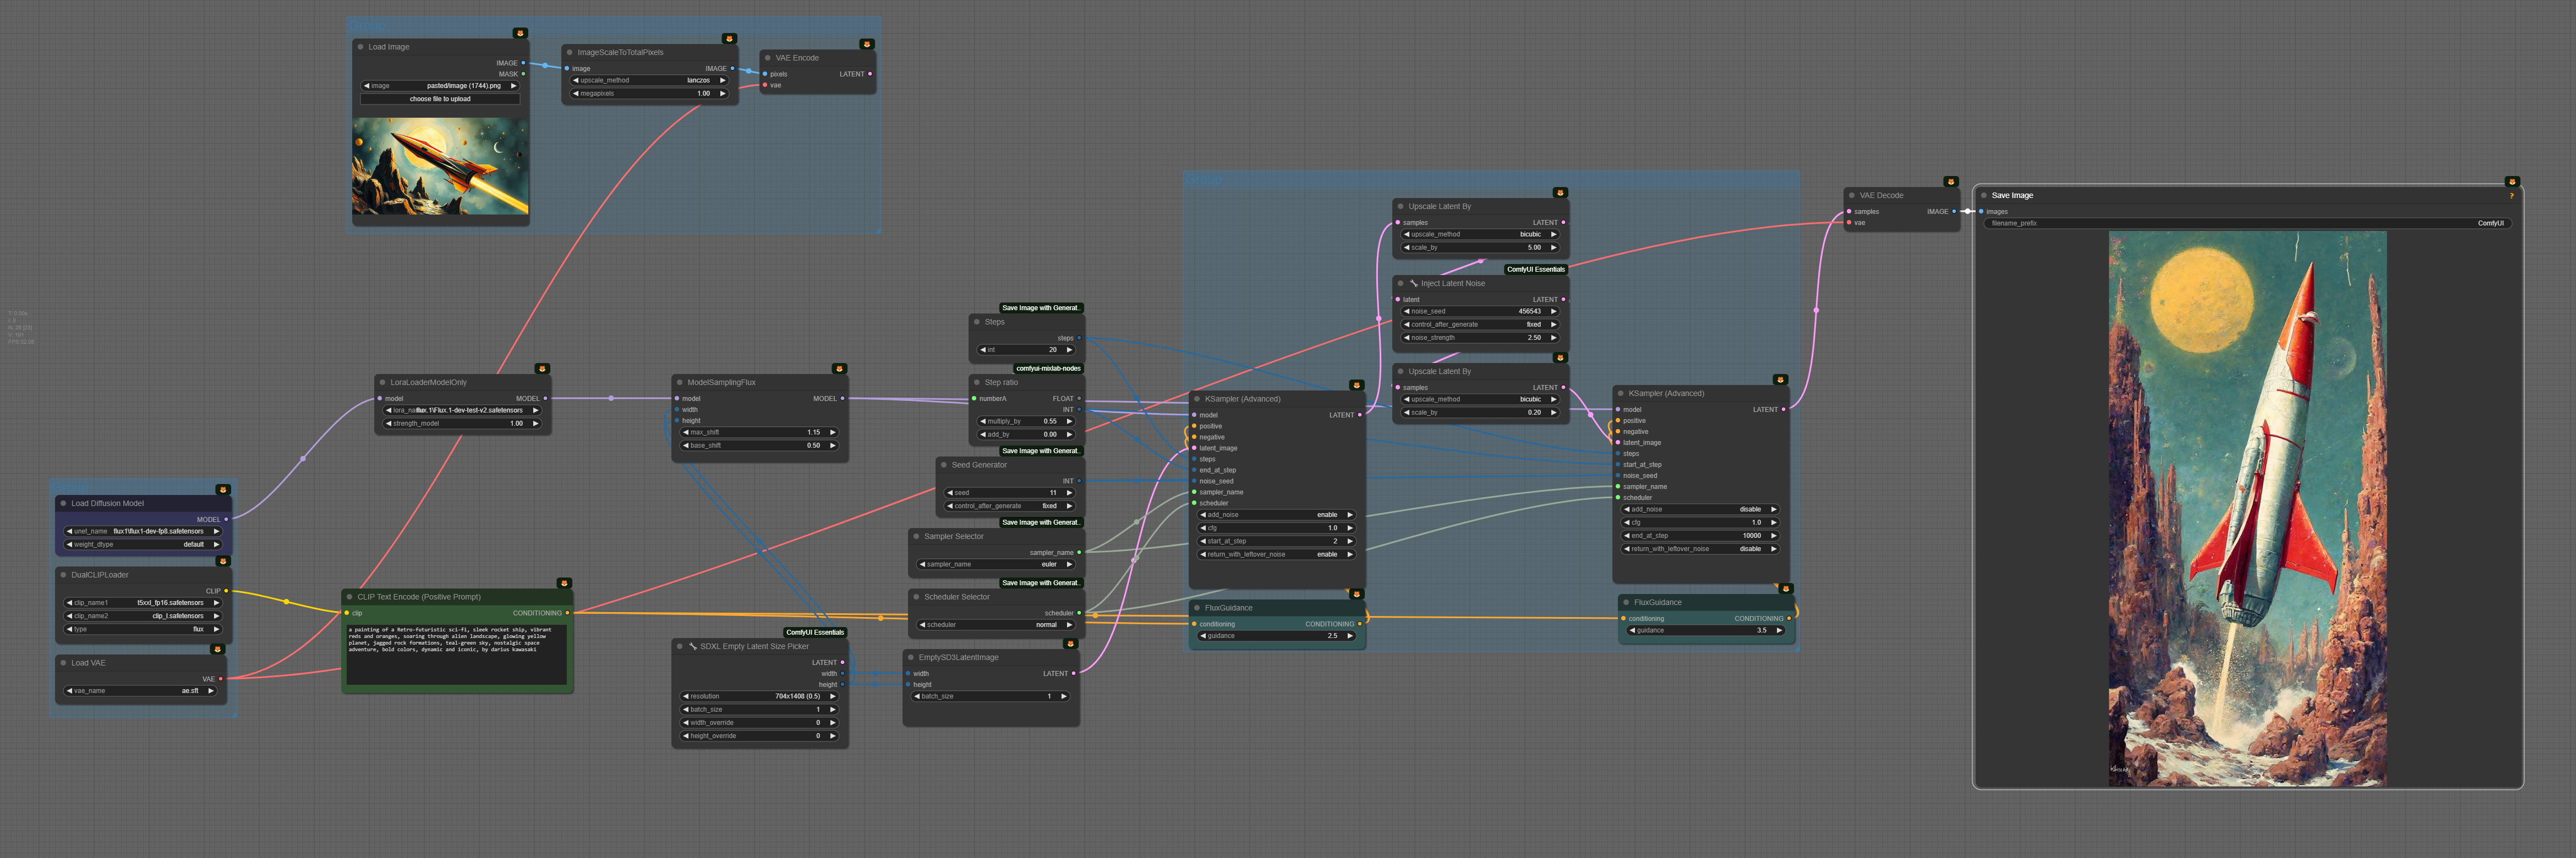Image resolution: width=2576 pixels, height=858 pixels.
Task: Click the noise_strength 2.50 slider field
Action: pyautogui.click(x=1480, y=338)
